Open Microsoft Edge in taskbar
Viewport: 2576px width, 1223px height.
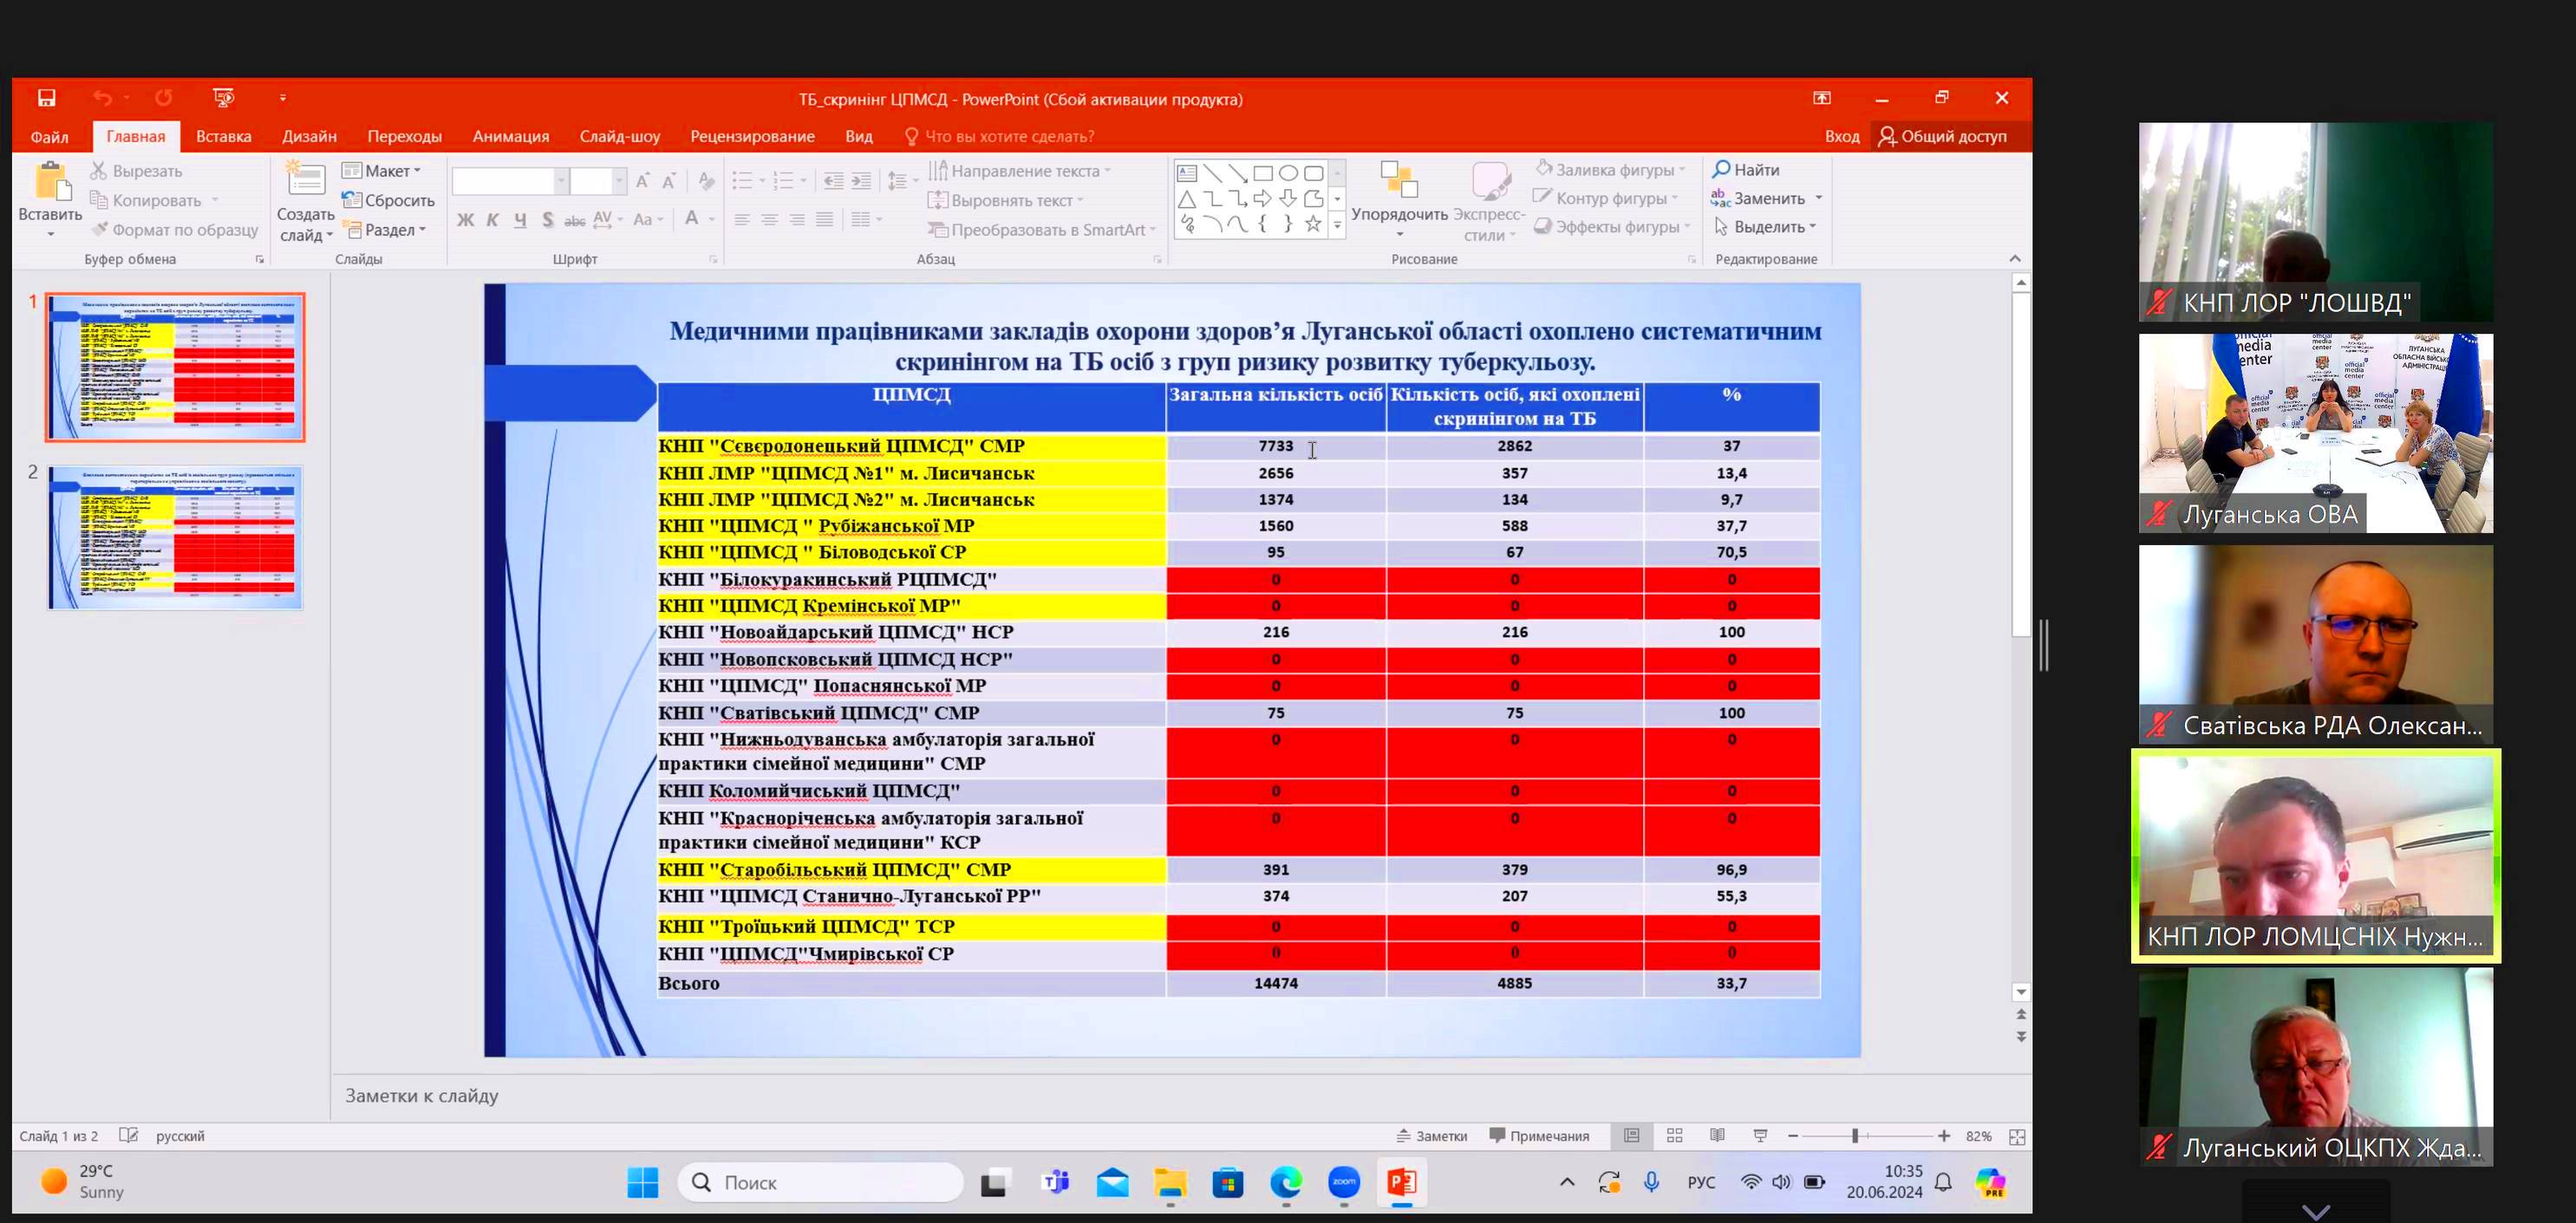pyautogui.click(x=1285, y=1183)
